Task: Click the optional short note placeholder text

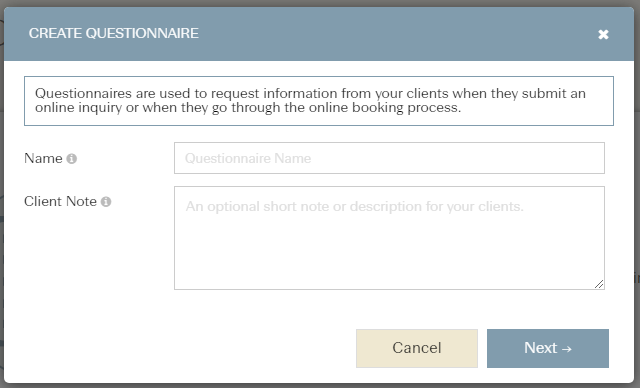Action: coord(354,206)
